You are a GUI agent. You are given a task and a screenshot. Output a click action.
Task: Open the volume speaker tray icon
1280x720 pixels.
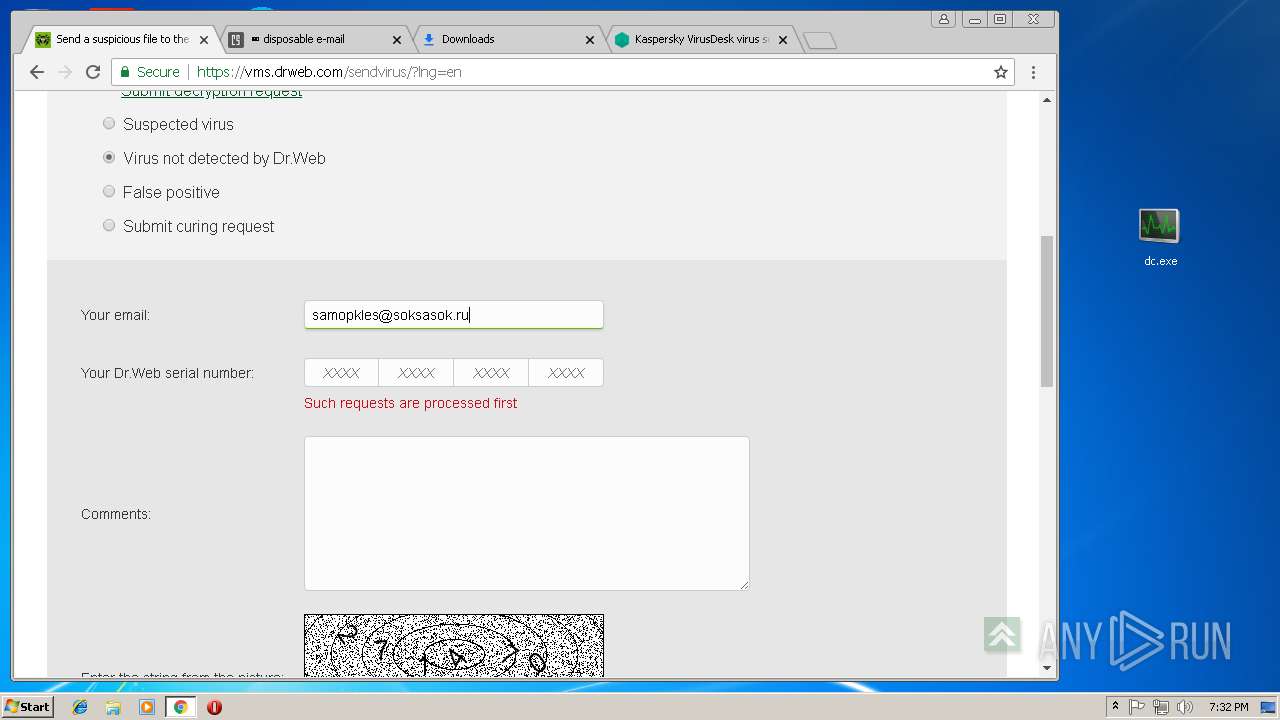coord(1185,707)
